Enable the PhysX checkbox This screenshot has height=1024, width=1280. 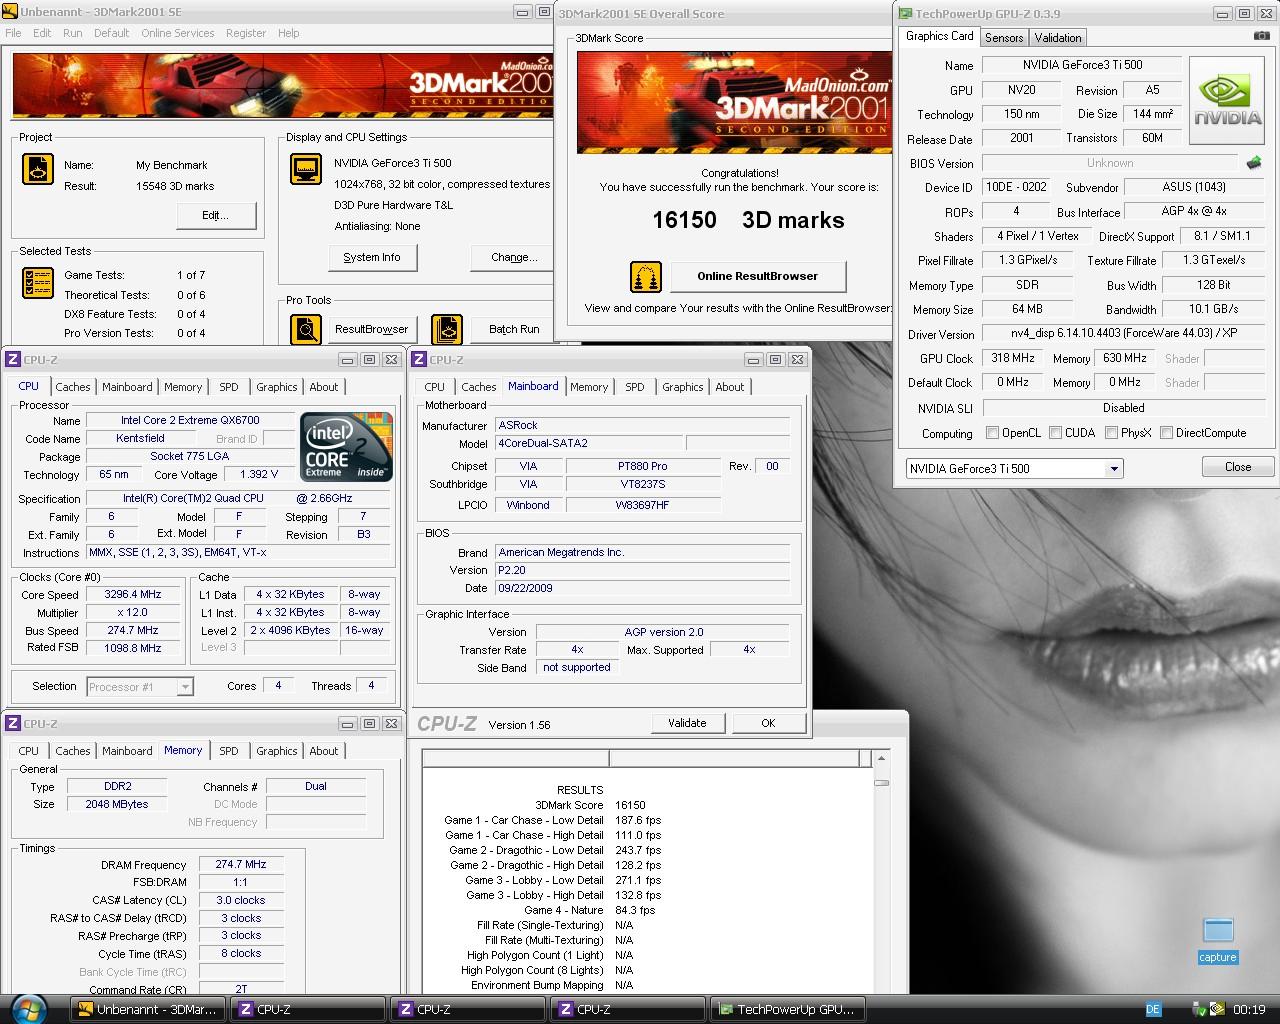(1112, 433)
